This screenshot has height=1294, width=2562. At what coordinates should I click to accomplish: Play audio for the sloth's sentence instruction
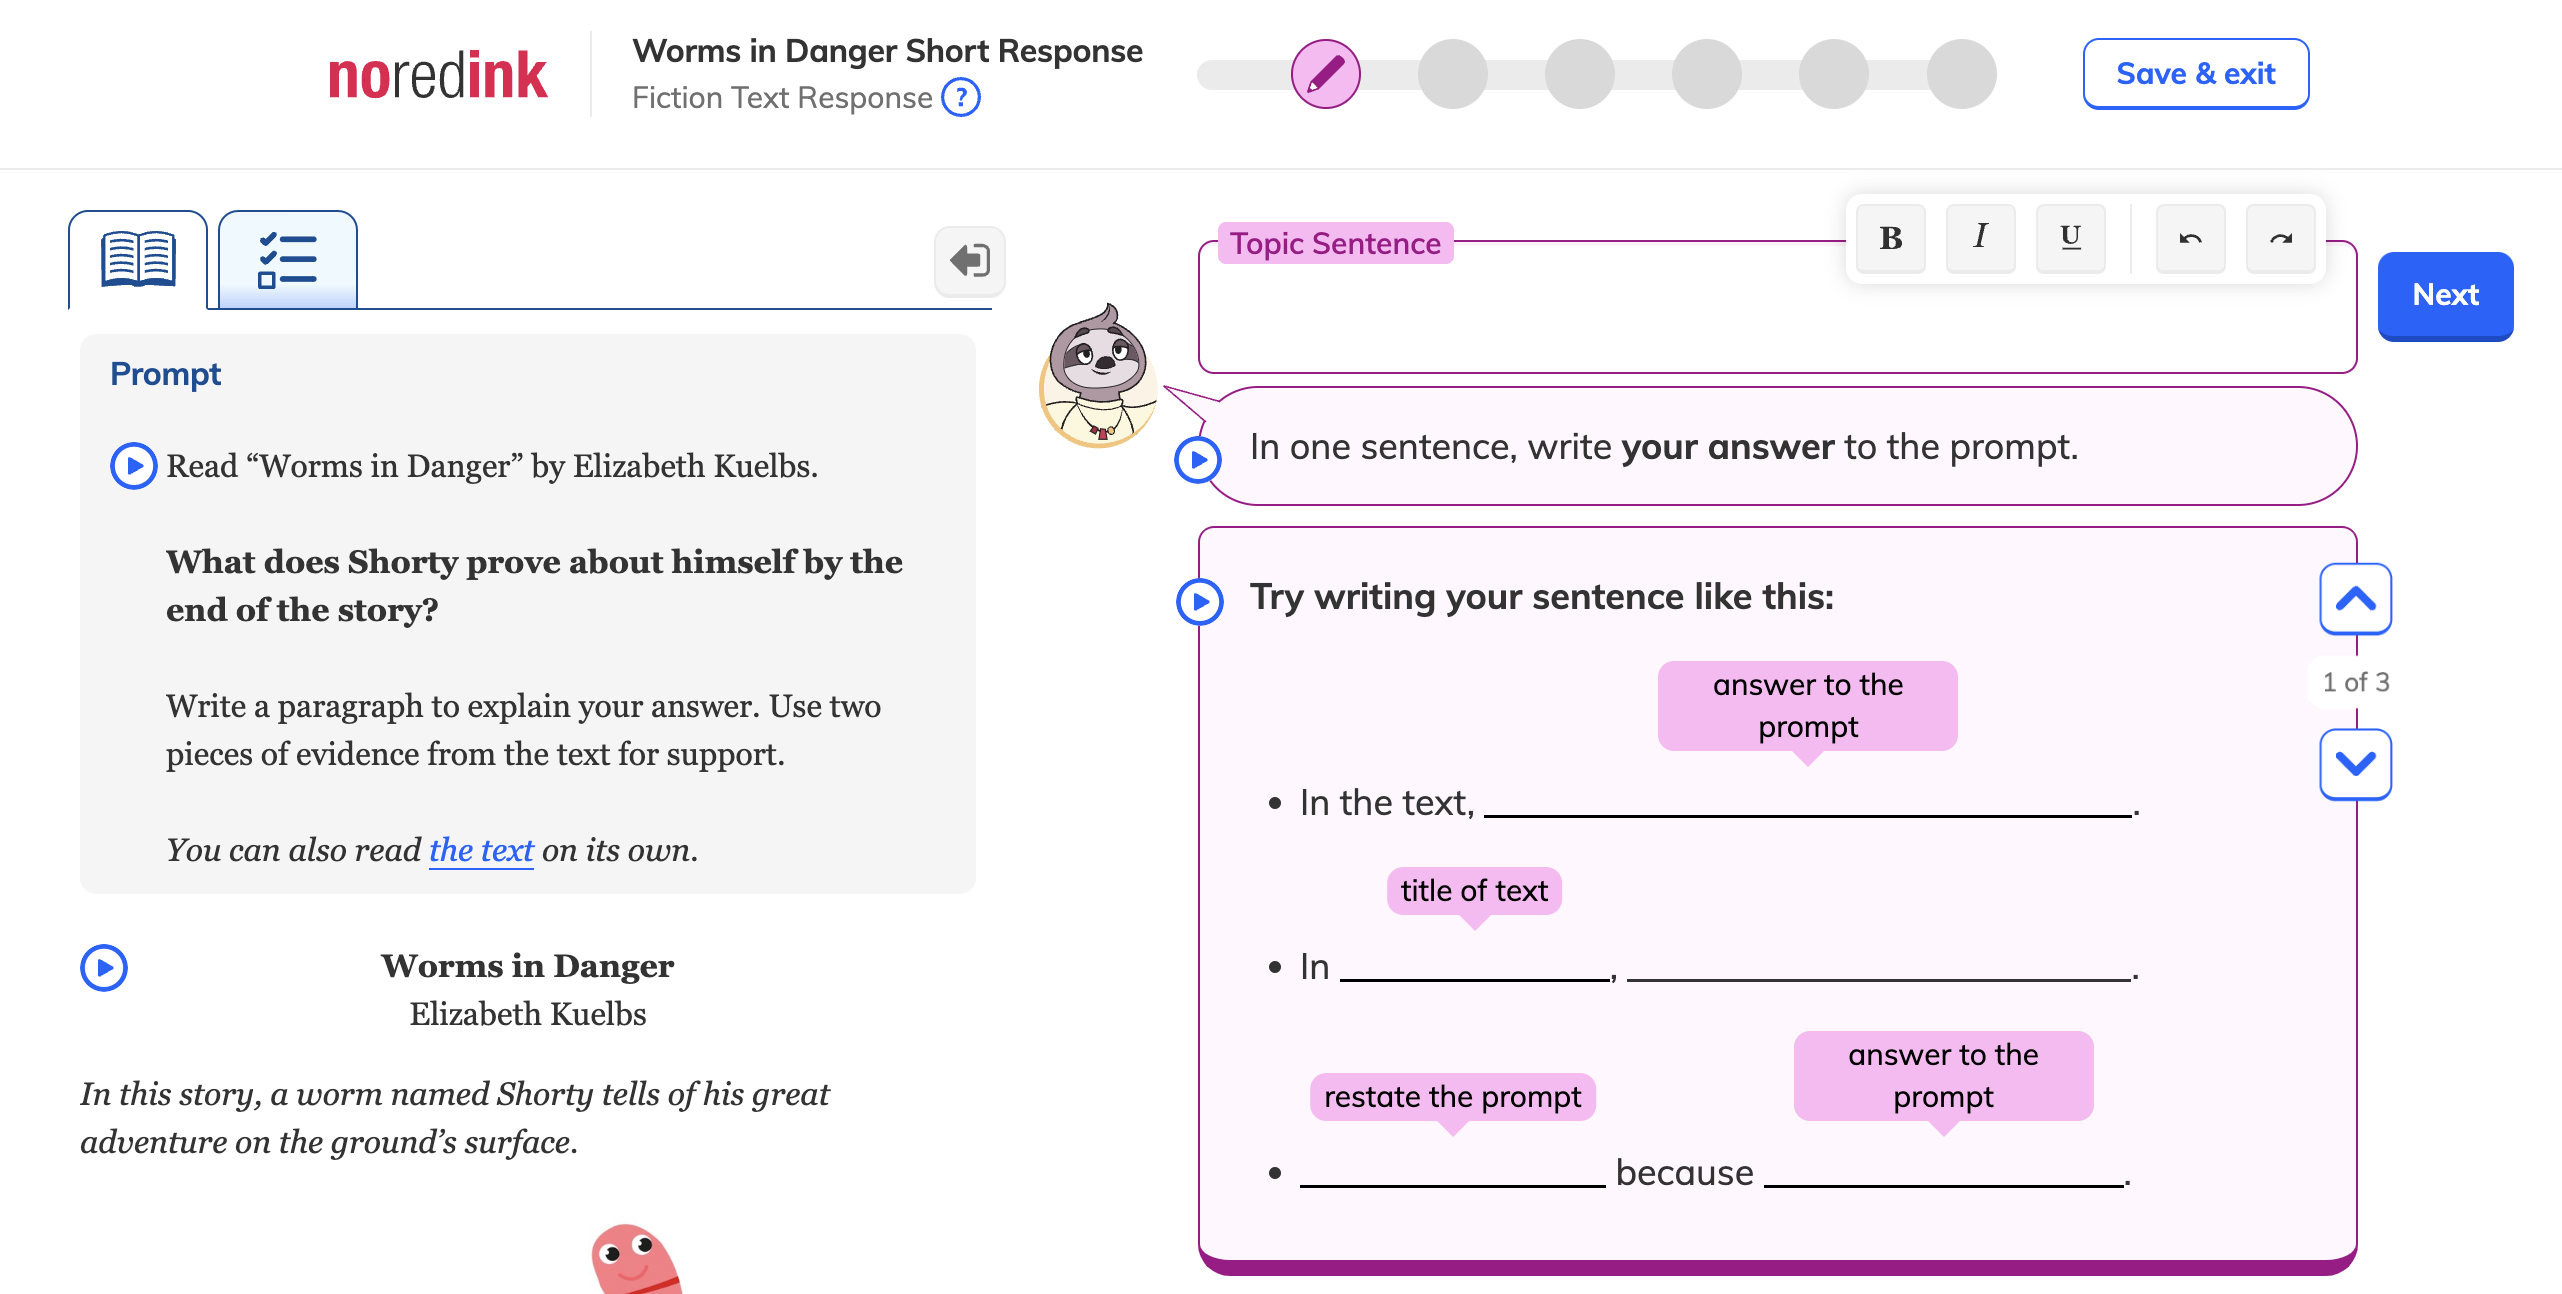pos(1198,460)
